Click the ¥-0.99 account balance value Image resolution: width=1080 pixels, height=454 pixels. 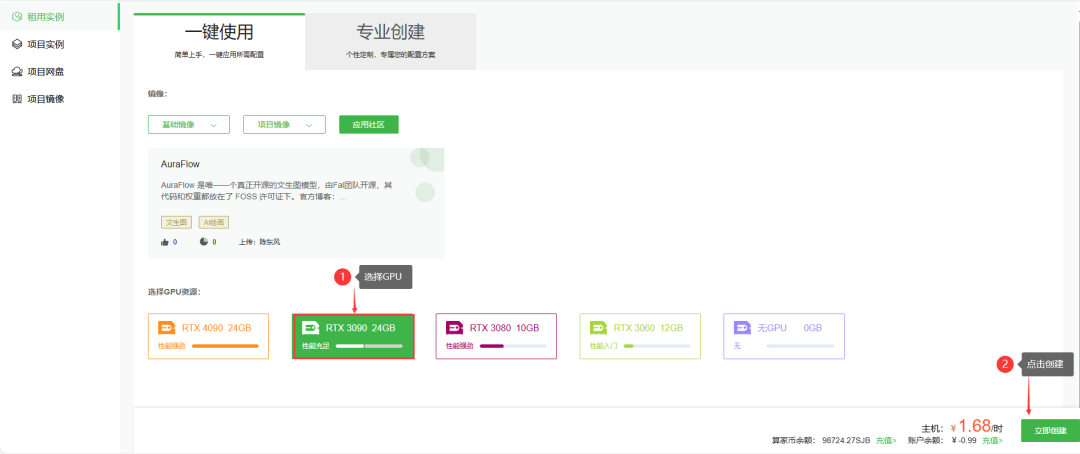click(964, 440)
